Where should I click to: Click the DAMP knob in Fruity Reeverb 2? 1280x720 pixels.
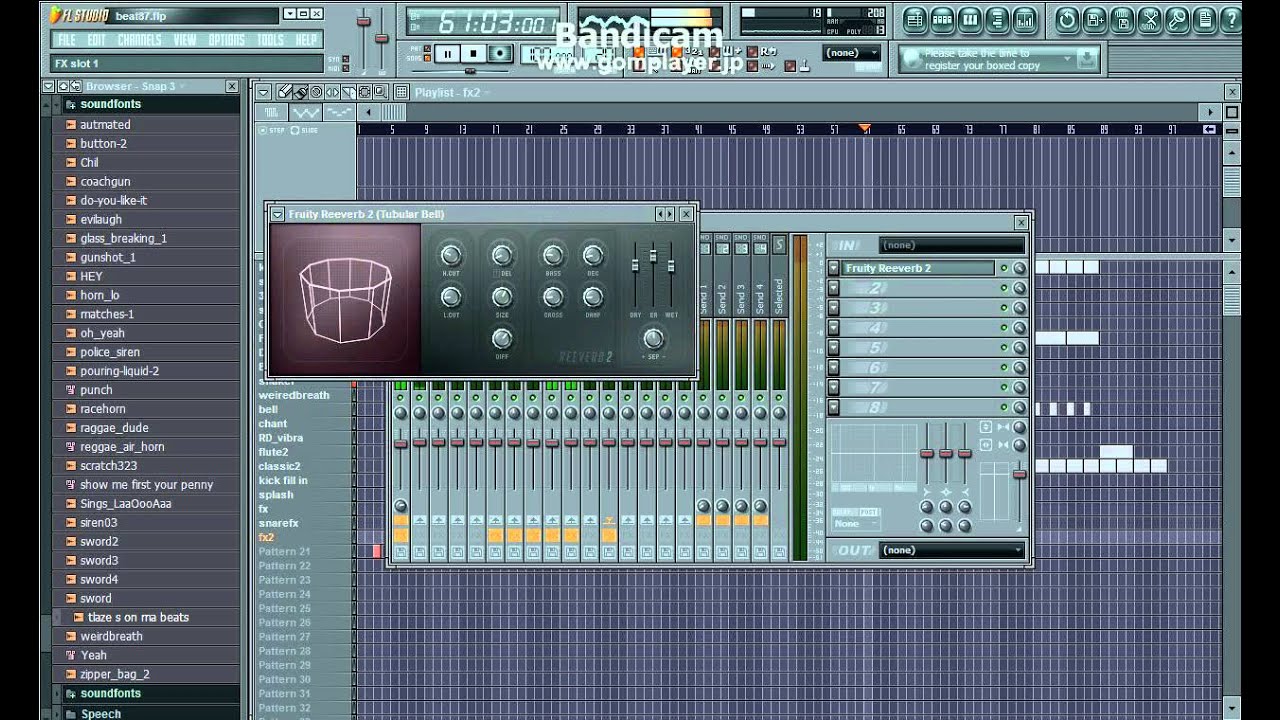pos(593,297)
